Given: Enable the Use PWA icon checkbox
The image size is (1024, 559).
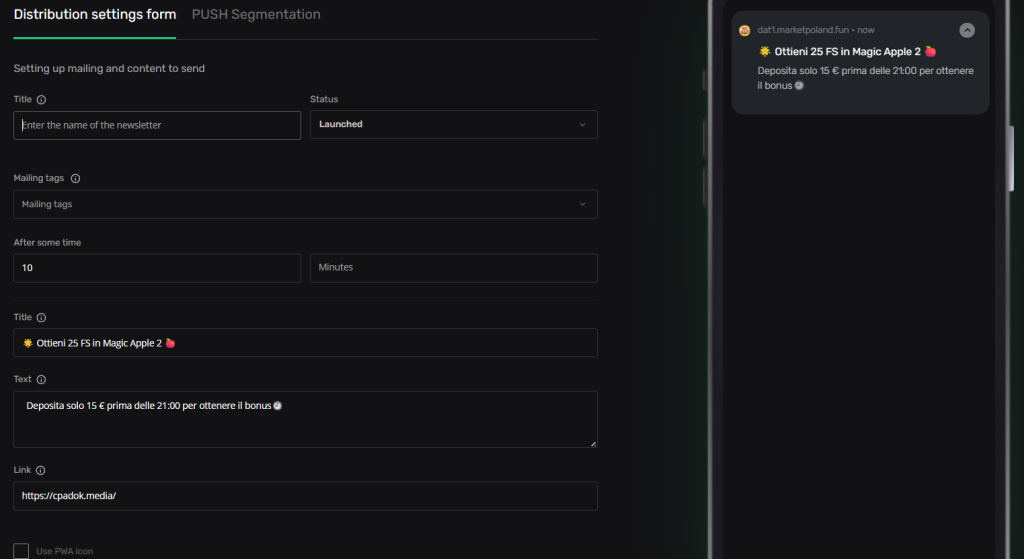Looking at the screenshot, I should pyautogui.click(x=21, y=551).
